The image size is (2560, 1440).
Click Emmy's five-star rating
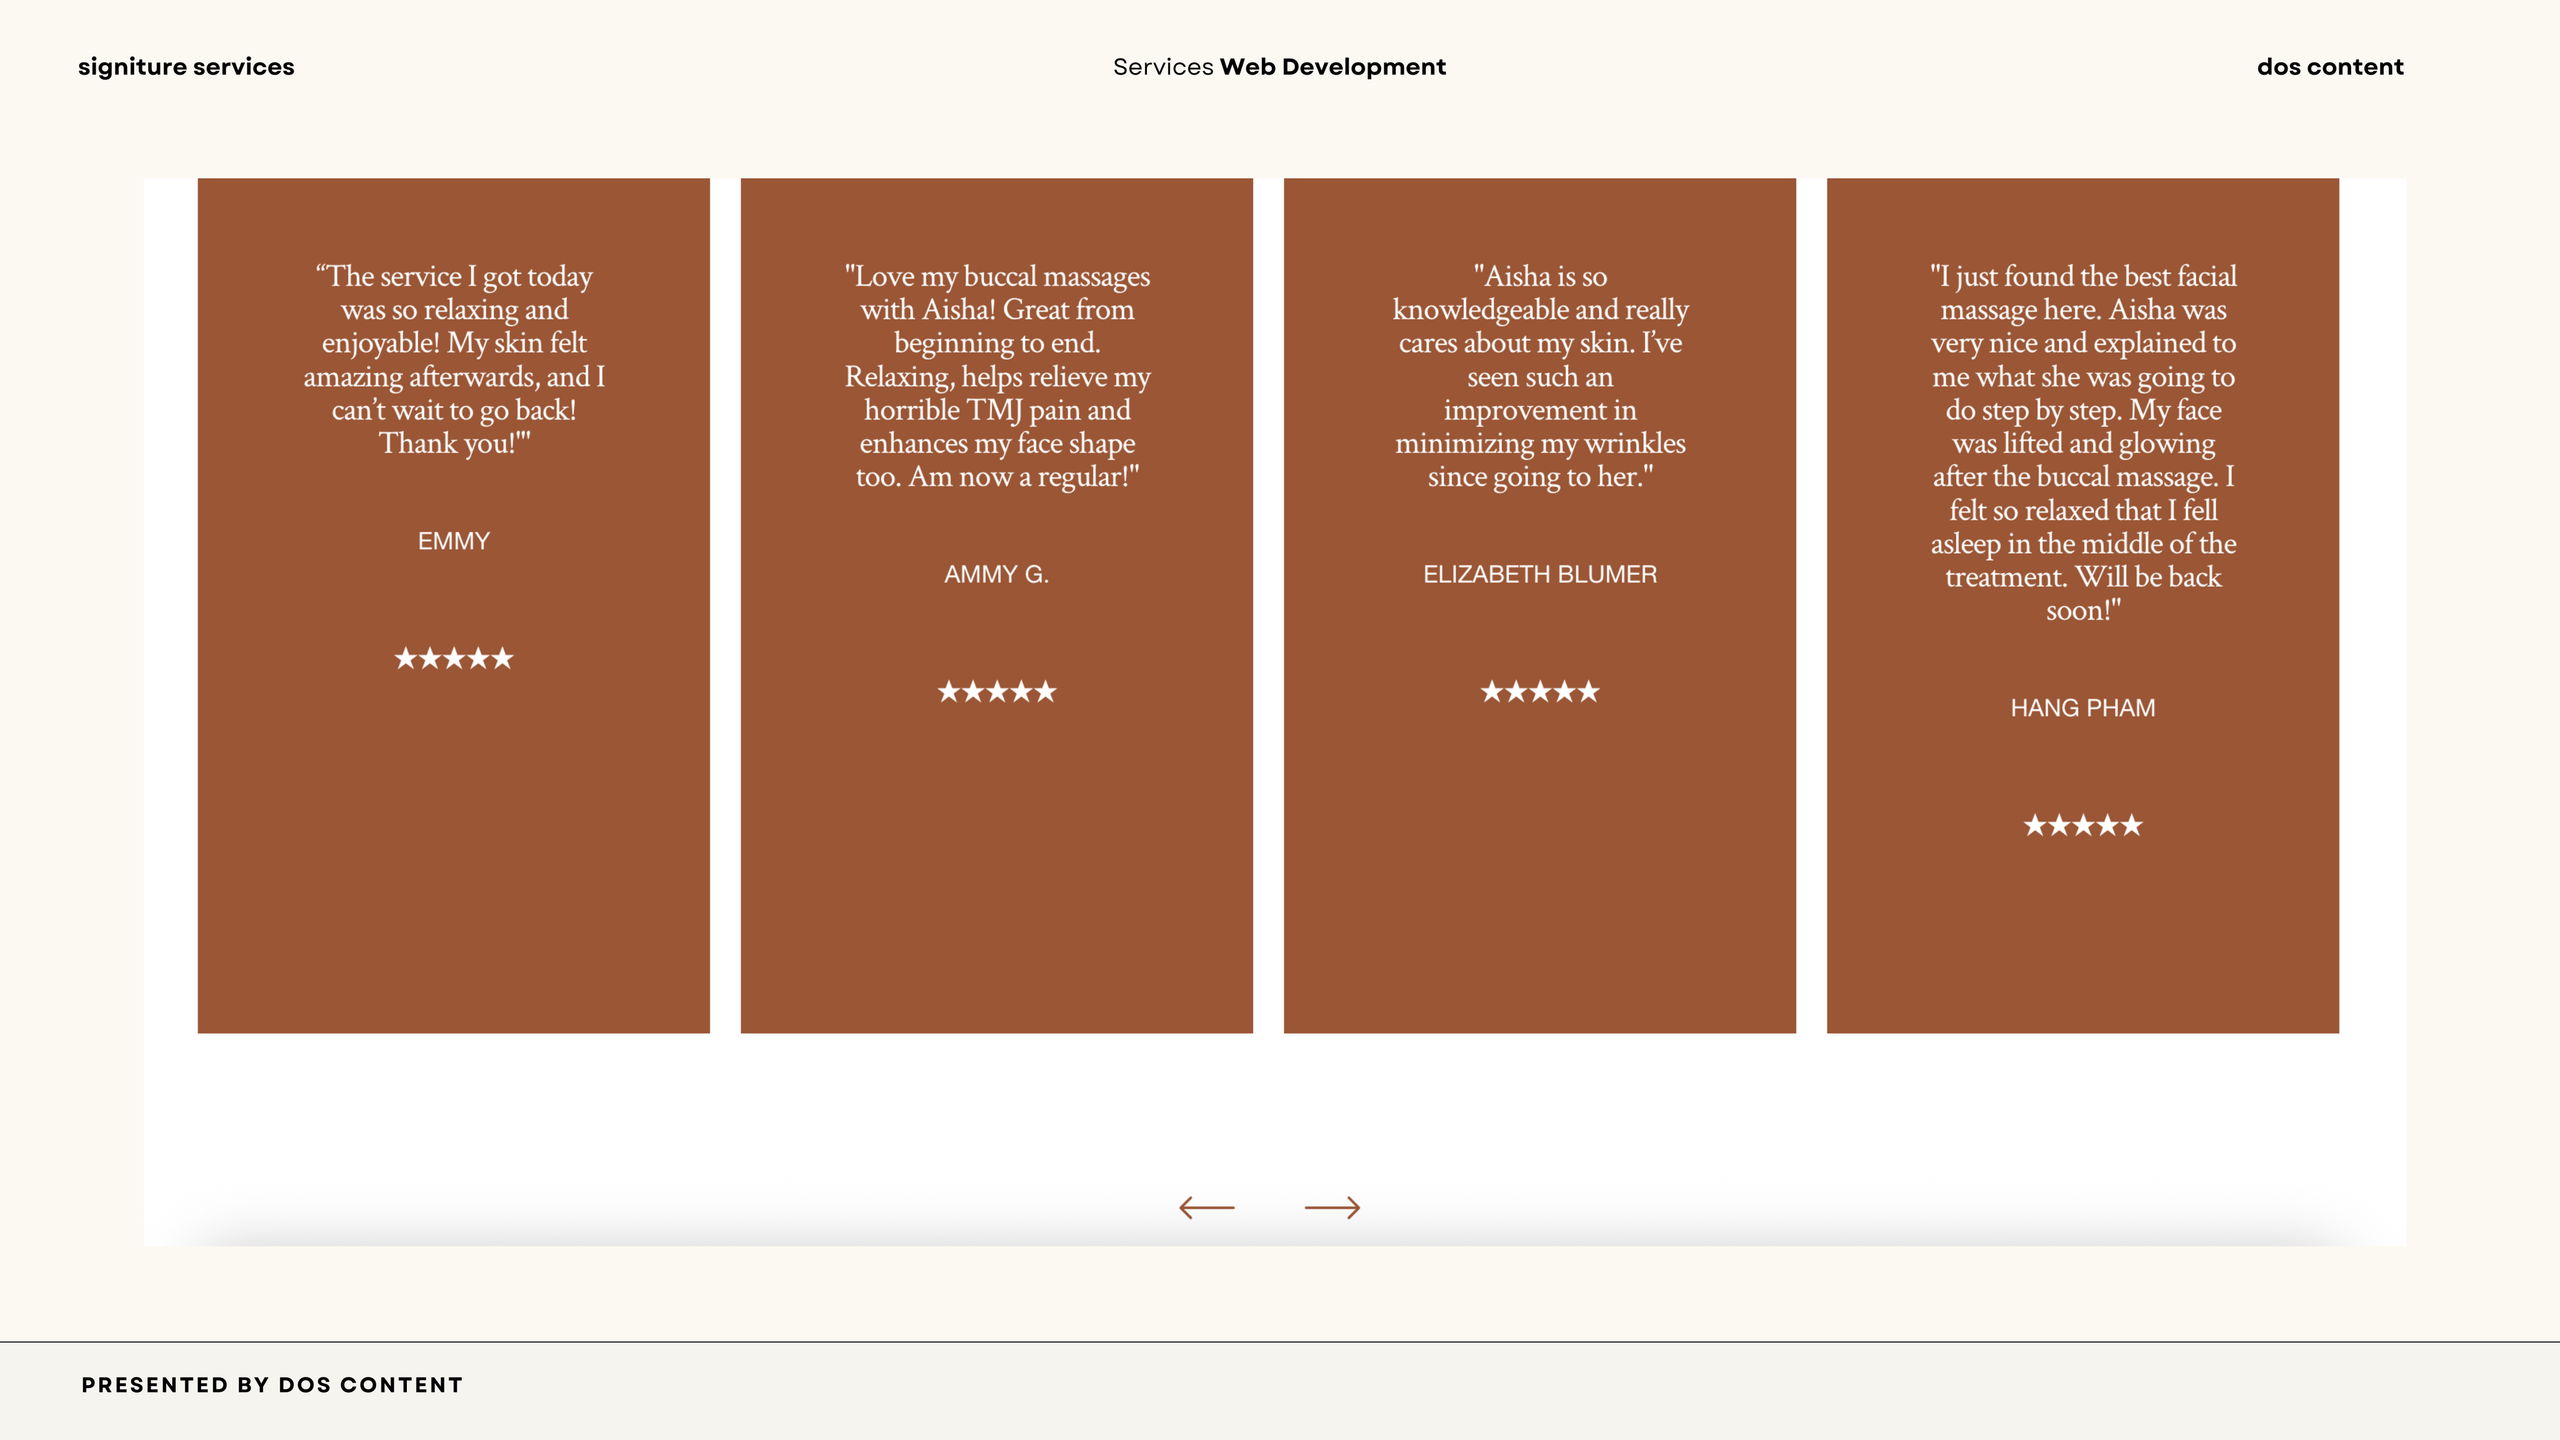[453, 658]
